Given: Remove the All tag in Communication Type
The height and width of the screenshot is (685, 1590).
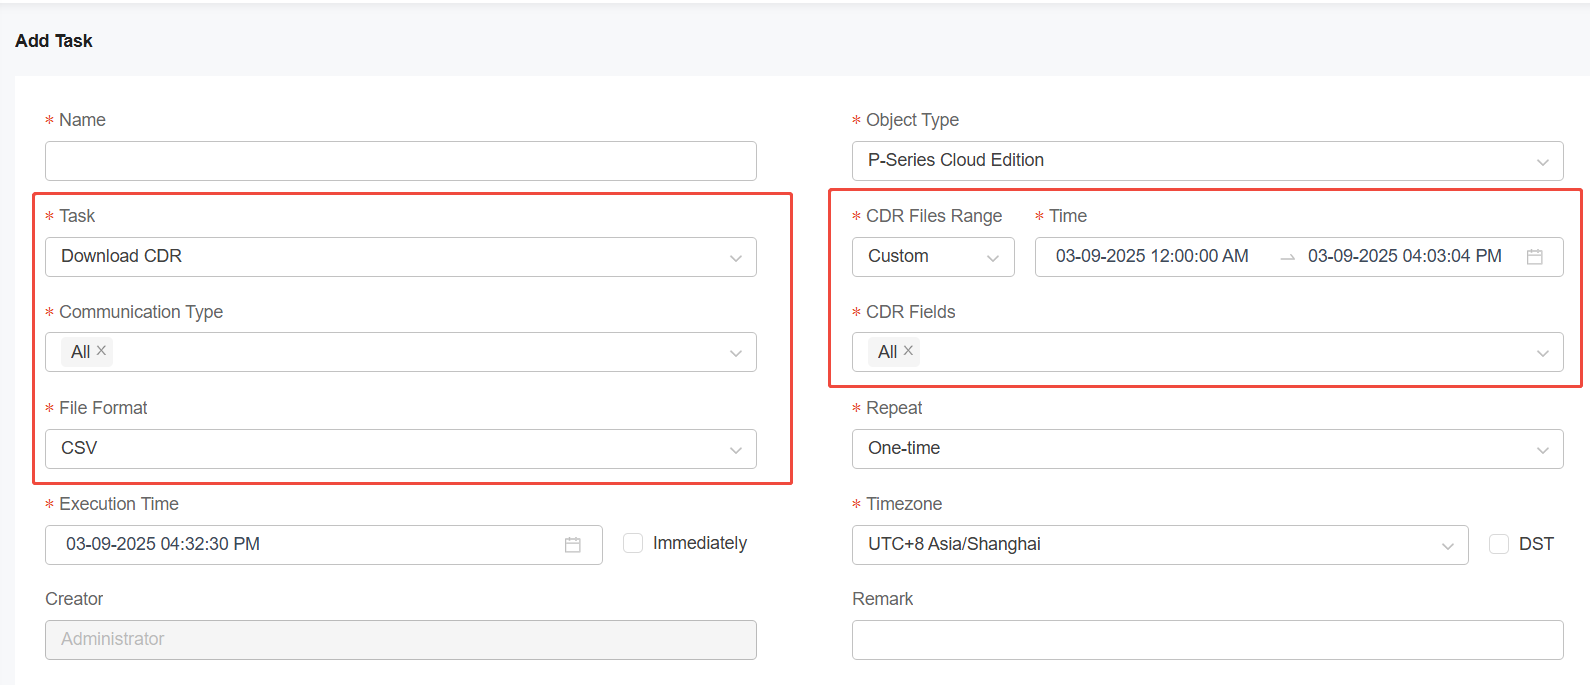Looking at the screenshot, I should [x=101, y=351].
